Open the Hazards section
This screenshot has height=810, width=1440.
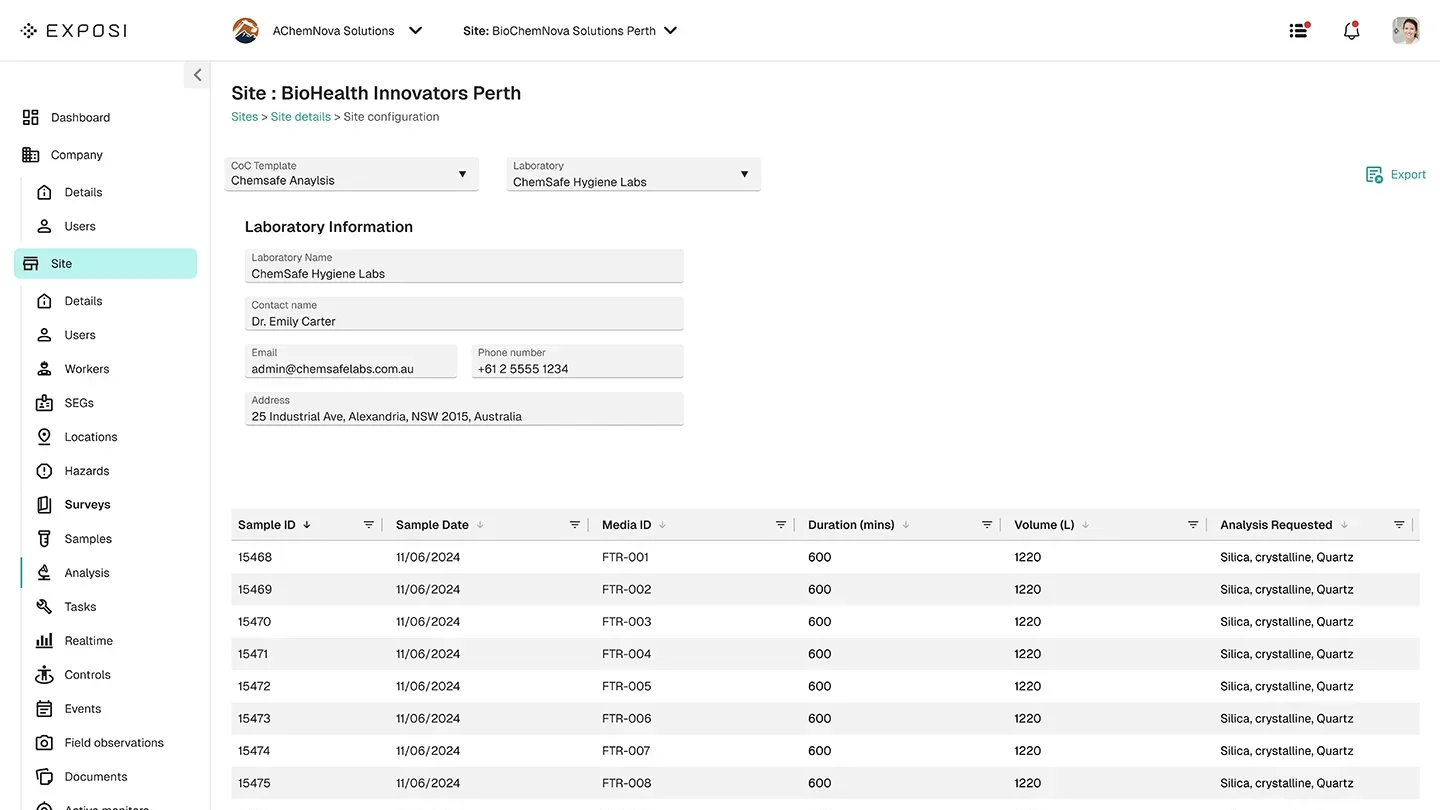point(44,470)
